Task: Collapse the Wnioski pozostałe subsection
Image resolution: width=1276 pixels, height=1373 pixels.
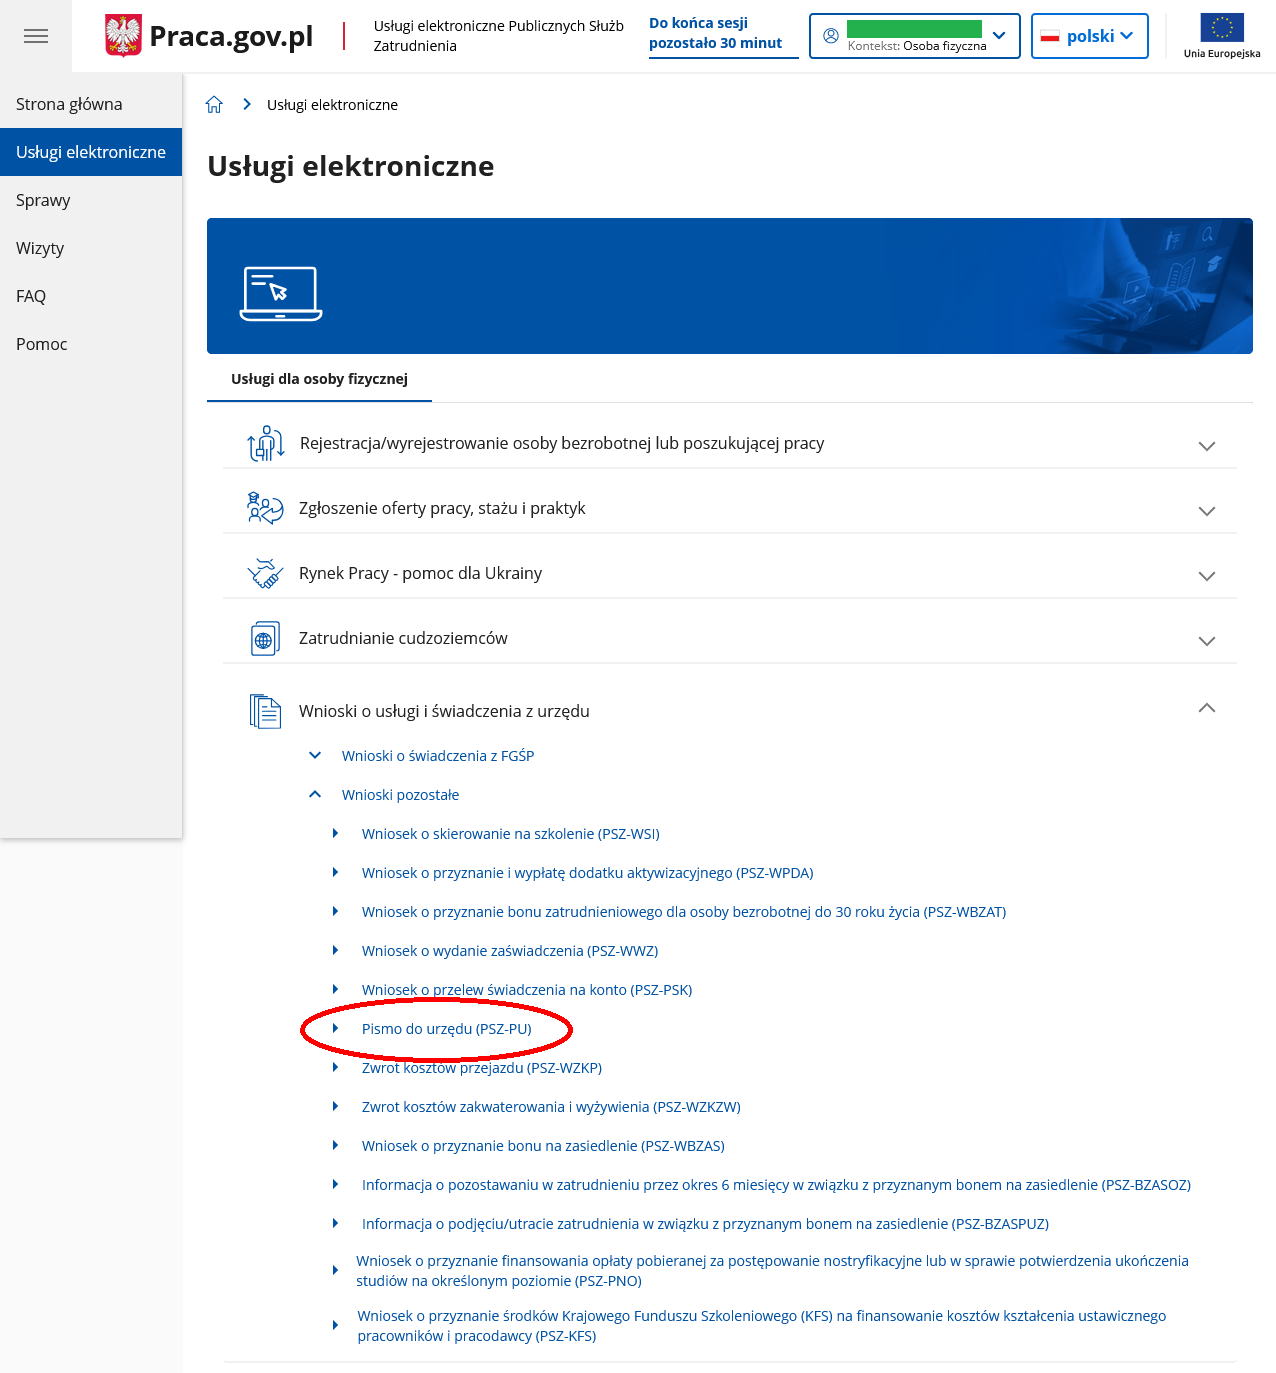Action: [x=400, y=795]
